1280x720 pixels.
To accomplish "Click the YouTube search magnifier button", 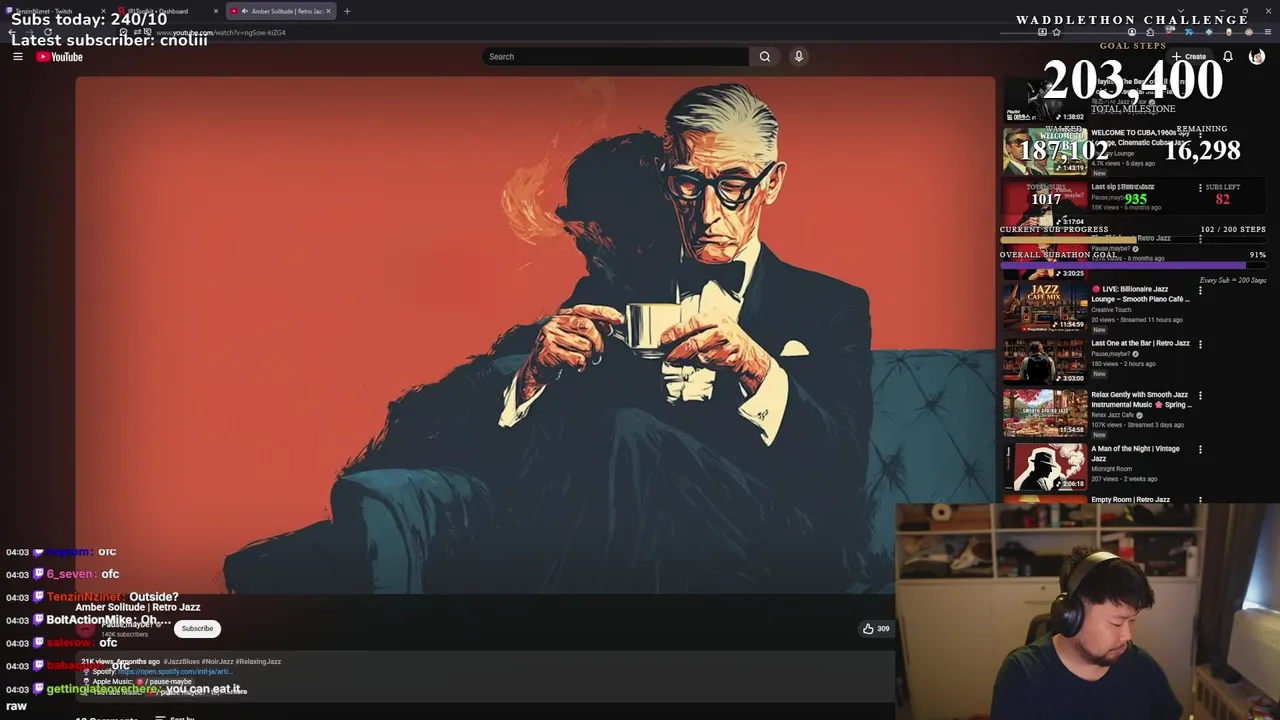I will 765,56.
